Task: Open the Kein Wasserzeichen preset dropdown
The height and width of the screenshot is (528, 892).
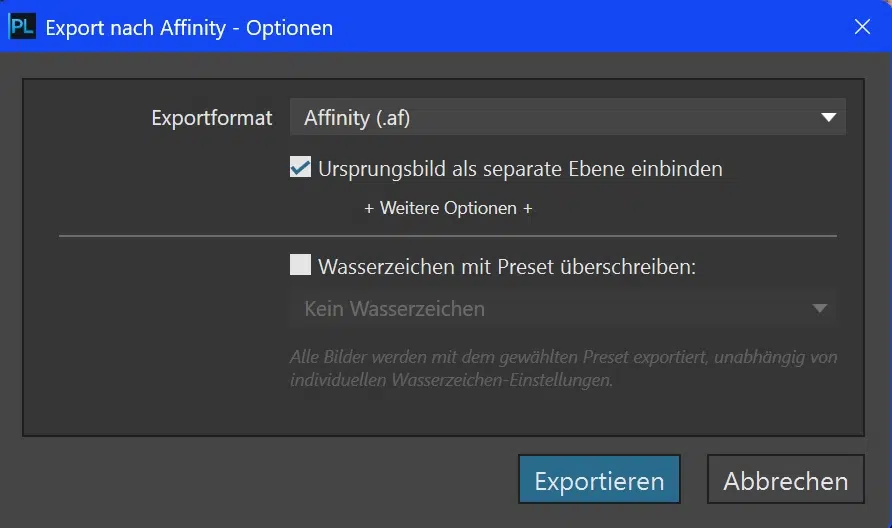Action: pos(563,308)
